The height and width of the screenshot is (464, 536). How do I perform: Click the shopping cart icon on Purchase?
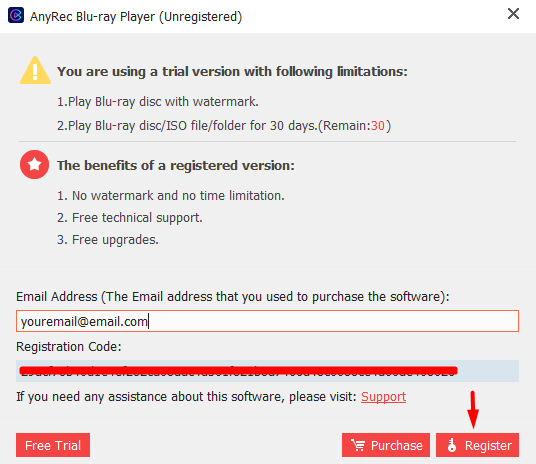(358, 445)
